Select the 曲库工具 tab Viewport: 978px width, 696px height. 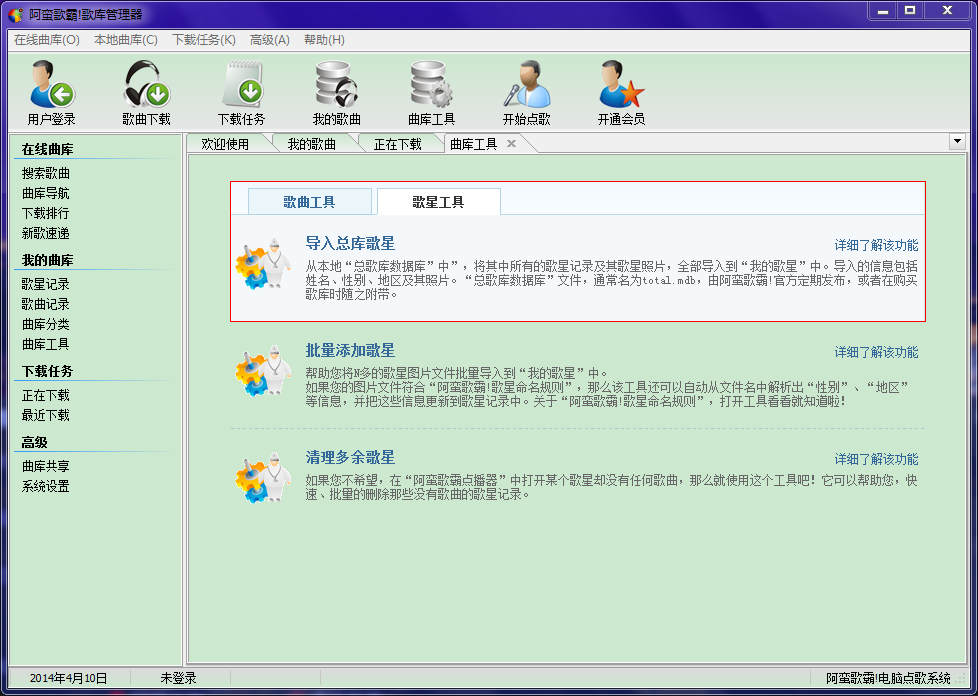click(x=474, y=144)
